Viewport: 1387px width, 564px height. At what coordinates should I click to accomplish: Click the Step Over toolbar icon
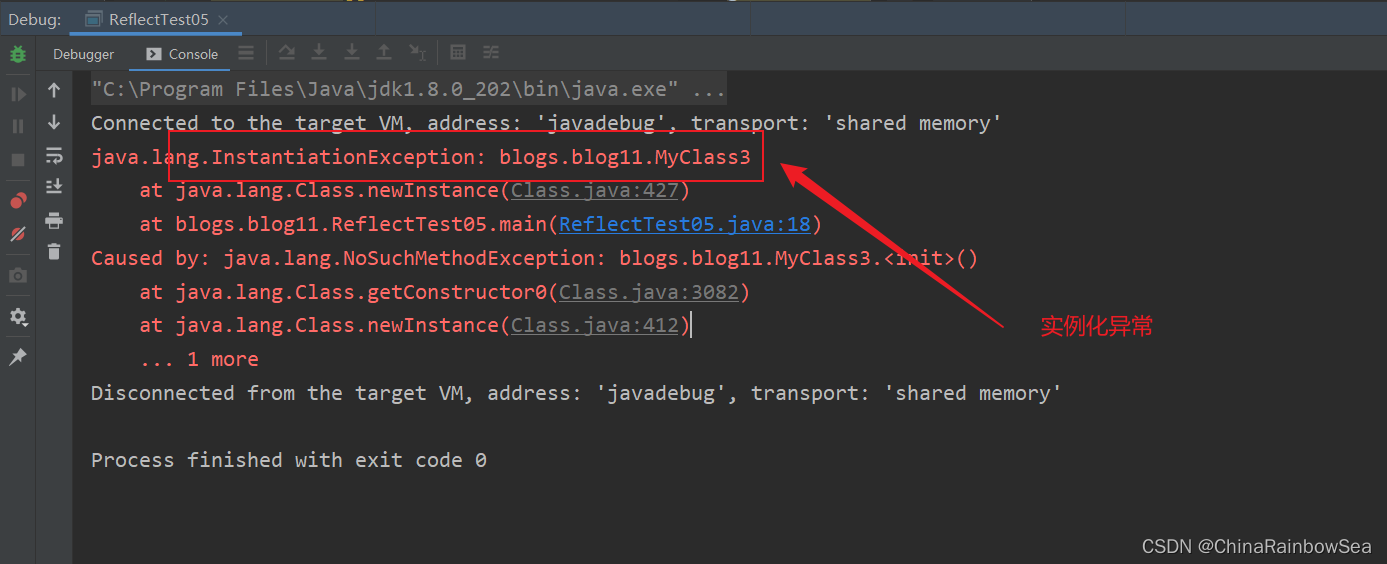pos(287,53)
